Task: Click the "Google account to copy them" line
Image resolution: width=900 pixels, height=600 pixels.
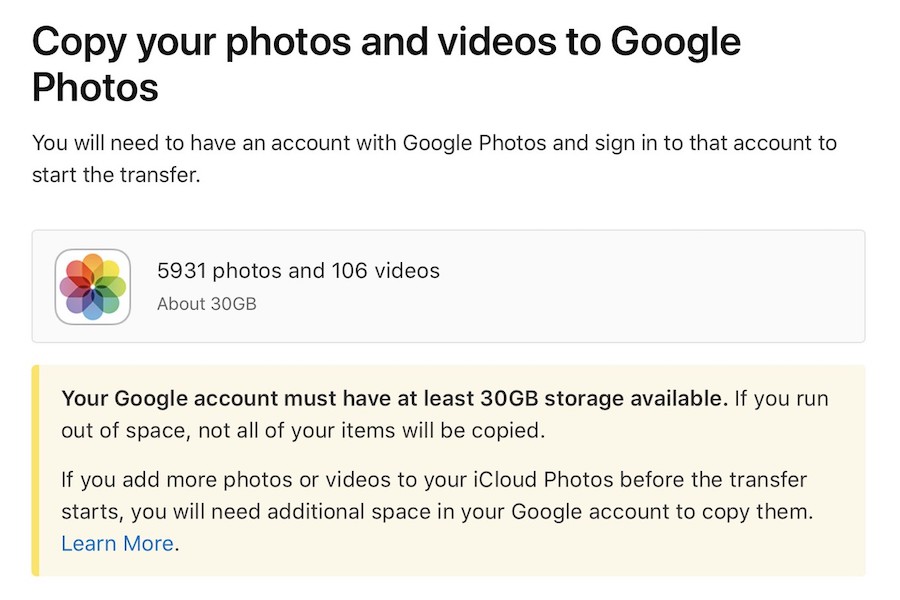Action: [x=660, y=512]
